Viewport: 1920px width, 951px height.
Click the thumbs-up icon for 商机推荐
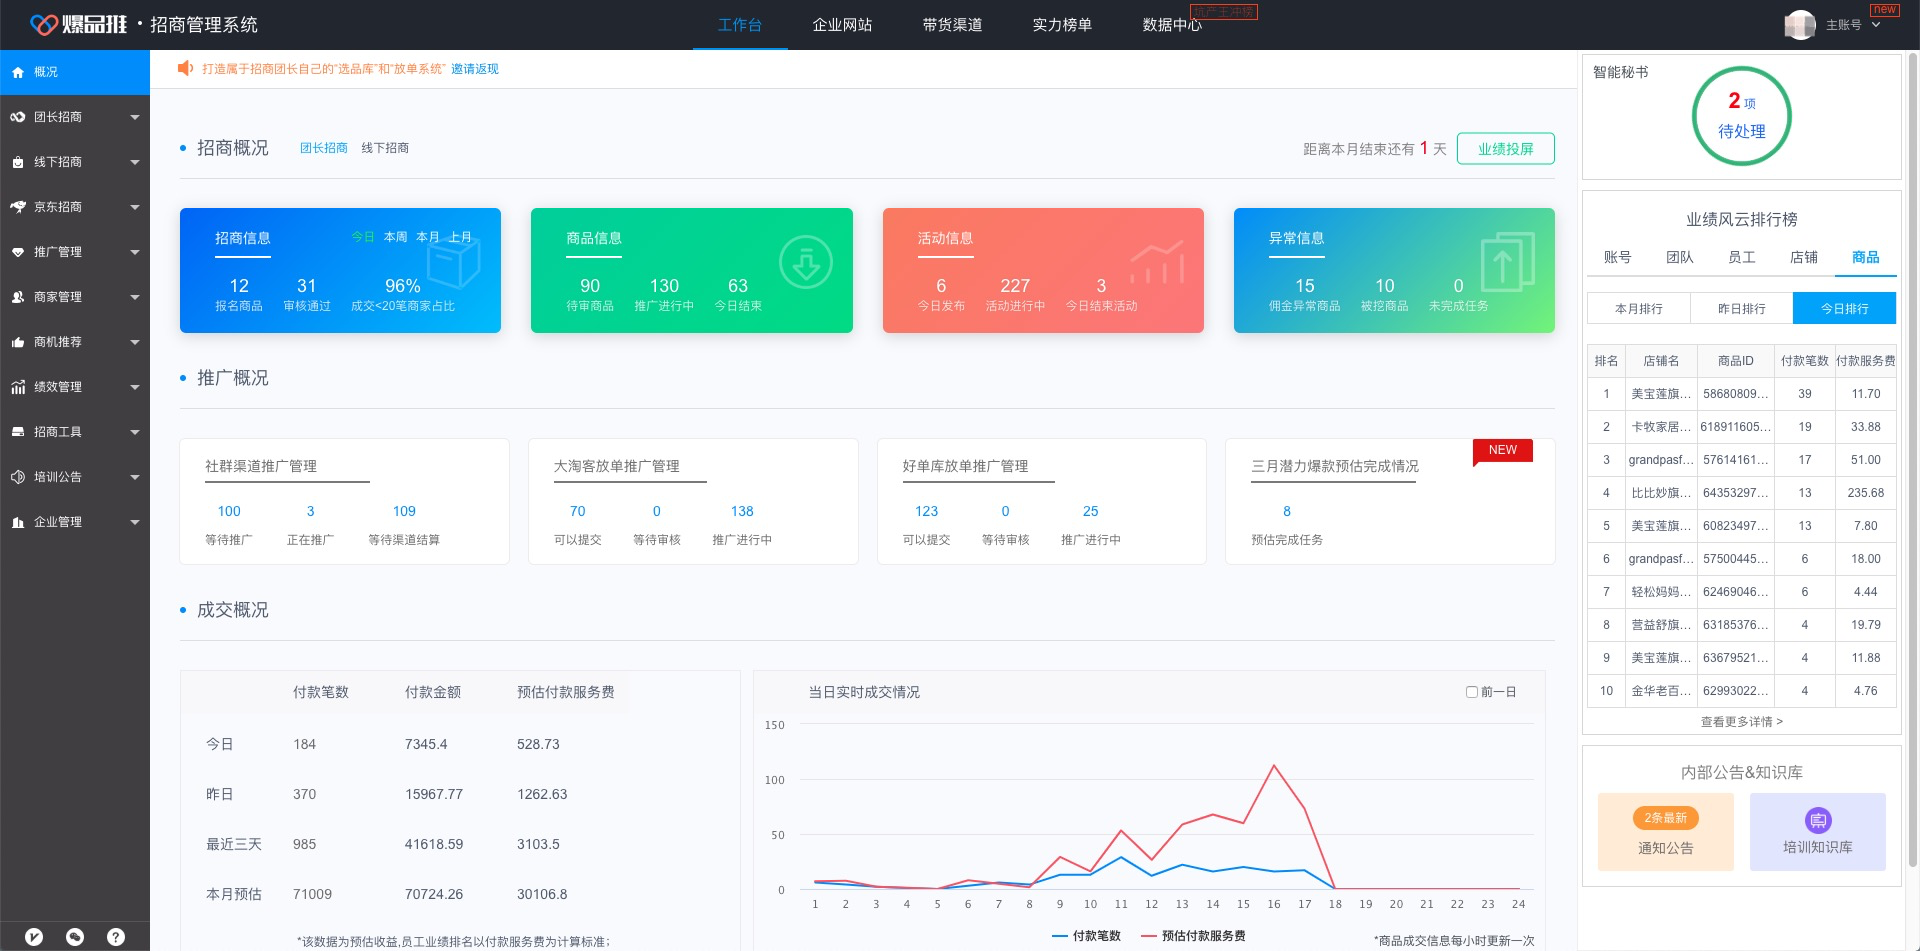point(18,342)
